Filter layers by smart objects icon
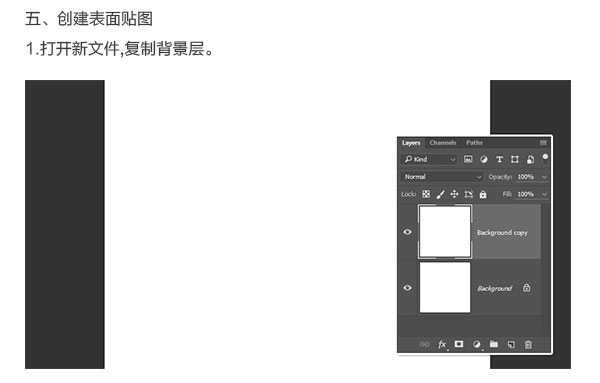 pos(530,159)
